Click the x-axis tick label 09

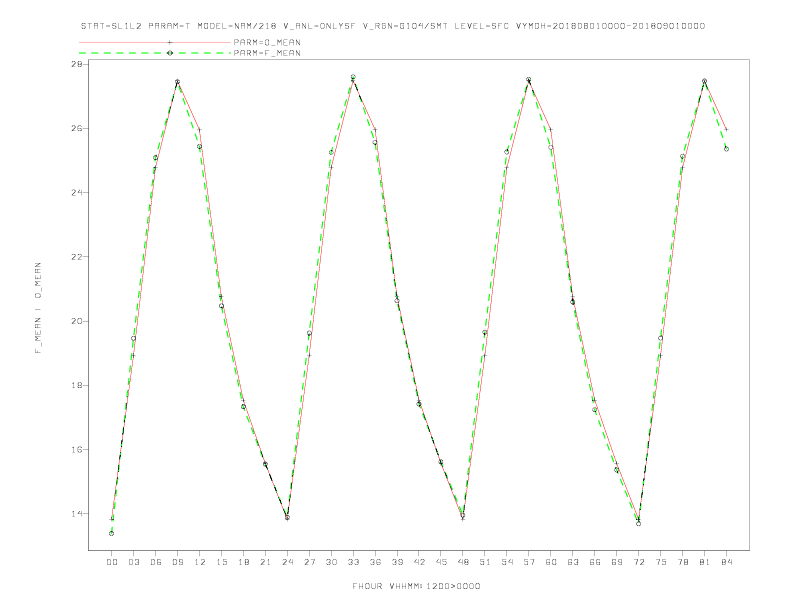(x=177, y=562)
